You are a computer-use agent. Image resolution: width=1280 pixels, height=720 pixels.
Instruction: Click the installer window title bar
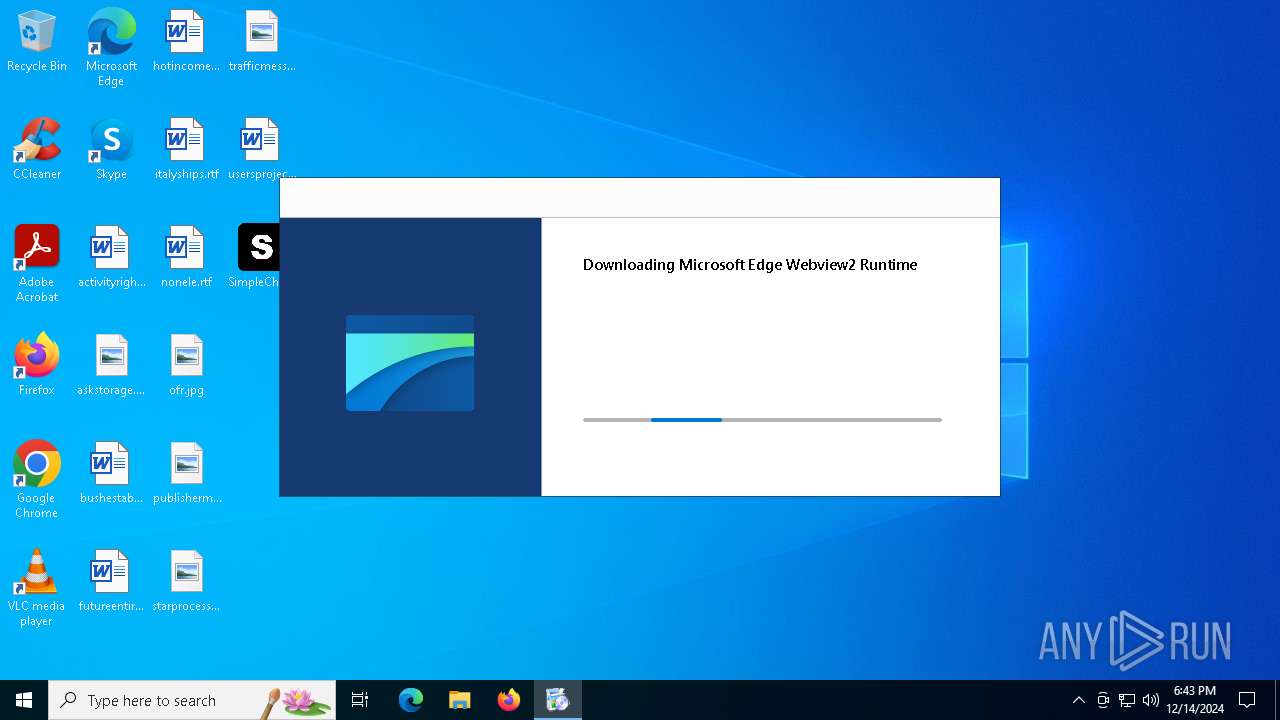(x=640, y=198)
